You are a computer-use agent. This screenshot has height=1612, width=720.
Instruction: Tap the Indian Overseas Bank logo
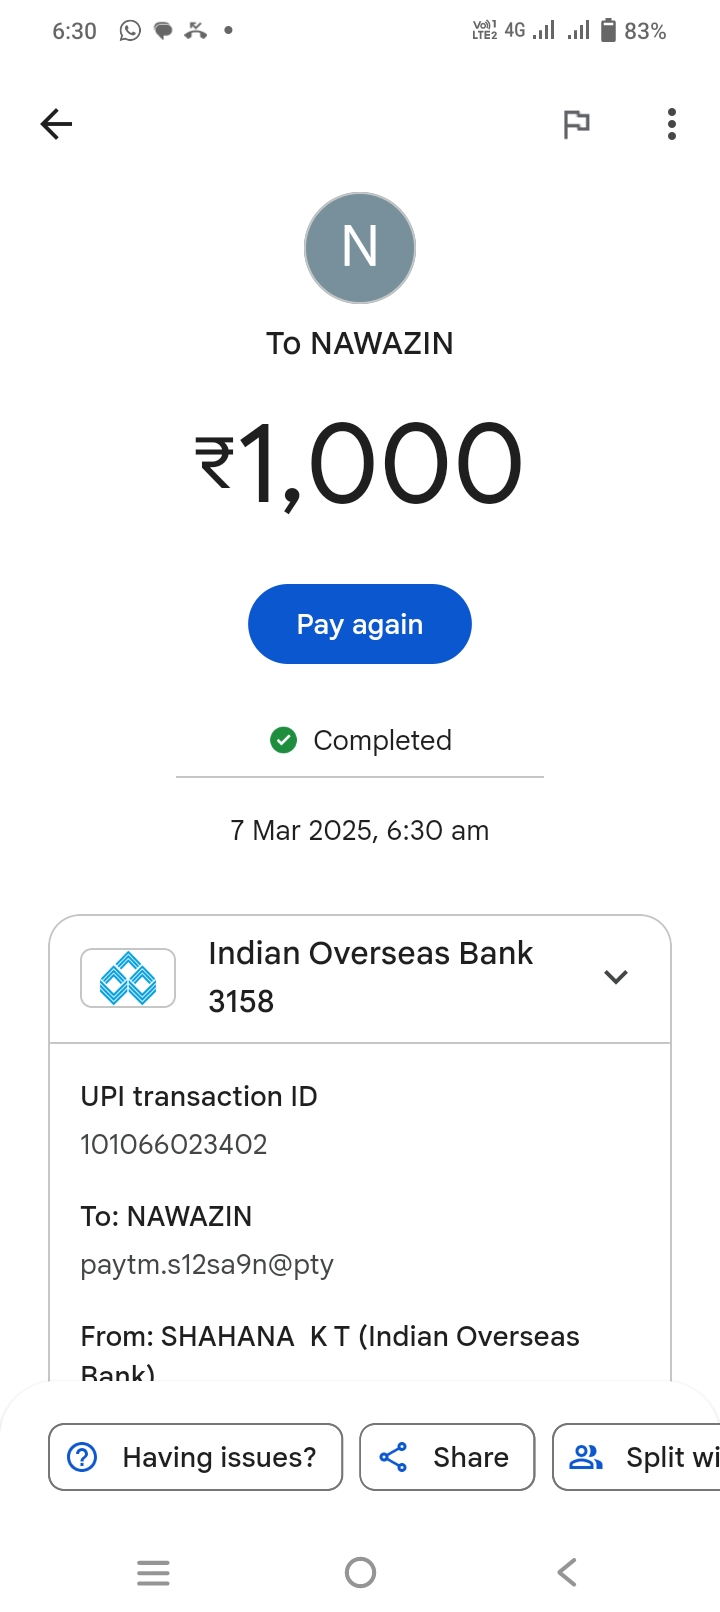(128, 978)
